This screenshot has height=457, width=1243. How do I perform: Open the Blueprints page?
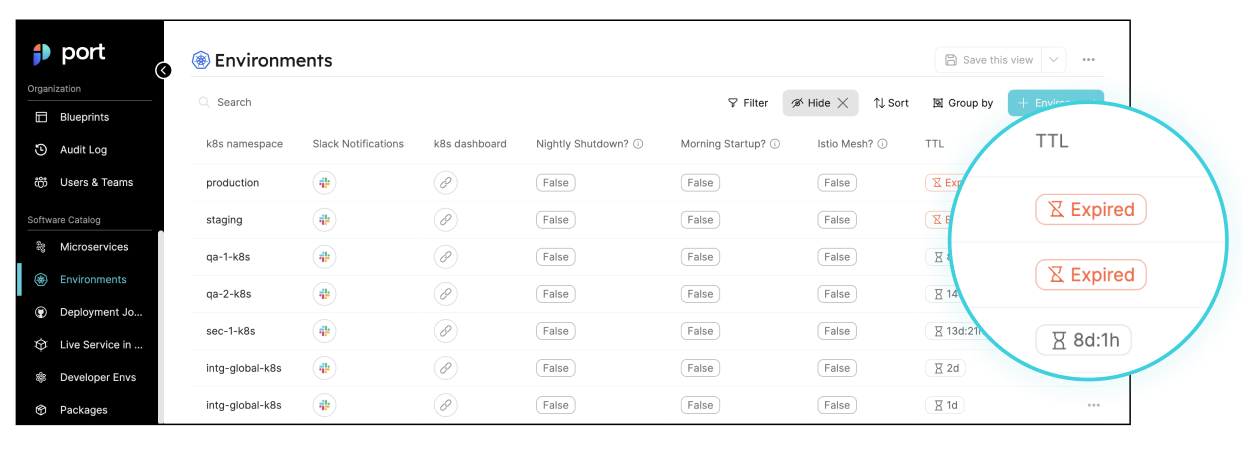(x=84, y=117)
